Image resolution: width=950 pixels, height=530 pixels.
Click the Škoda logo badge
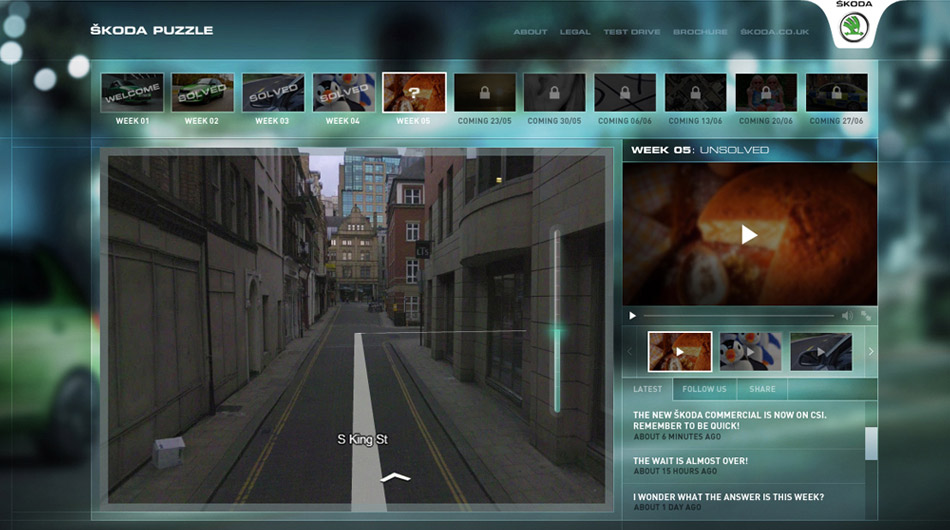point(854,26)
